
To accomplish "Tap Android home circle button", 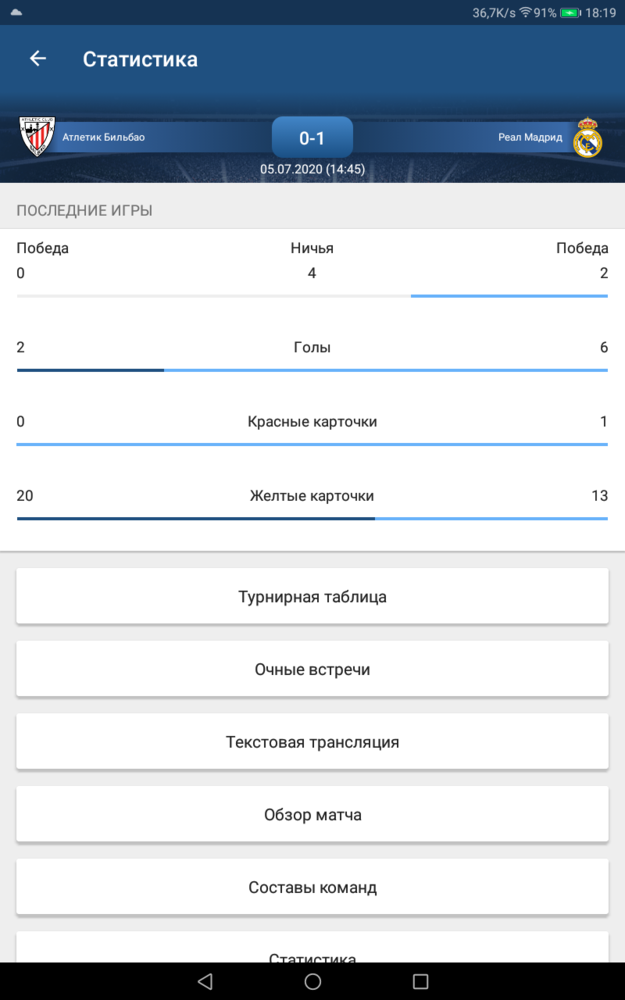I will coord(312,981).
